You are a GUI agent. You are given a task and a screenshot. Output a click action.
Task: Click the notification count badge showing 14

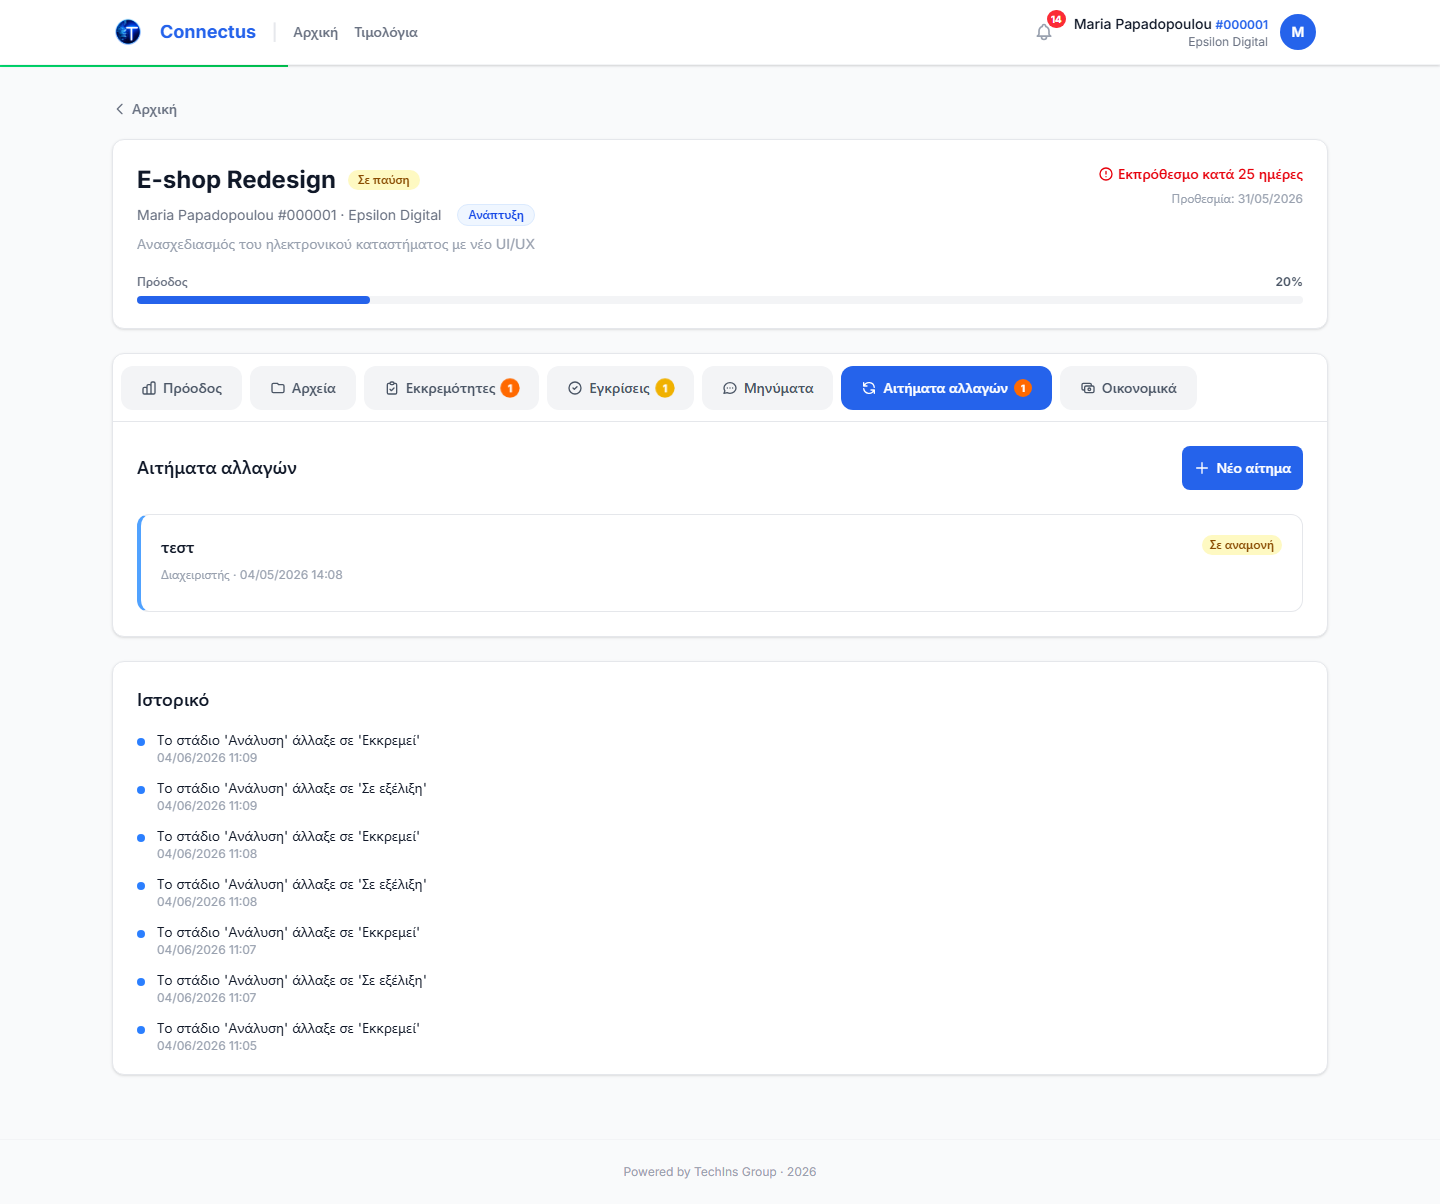(1056, 19)
